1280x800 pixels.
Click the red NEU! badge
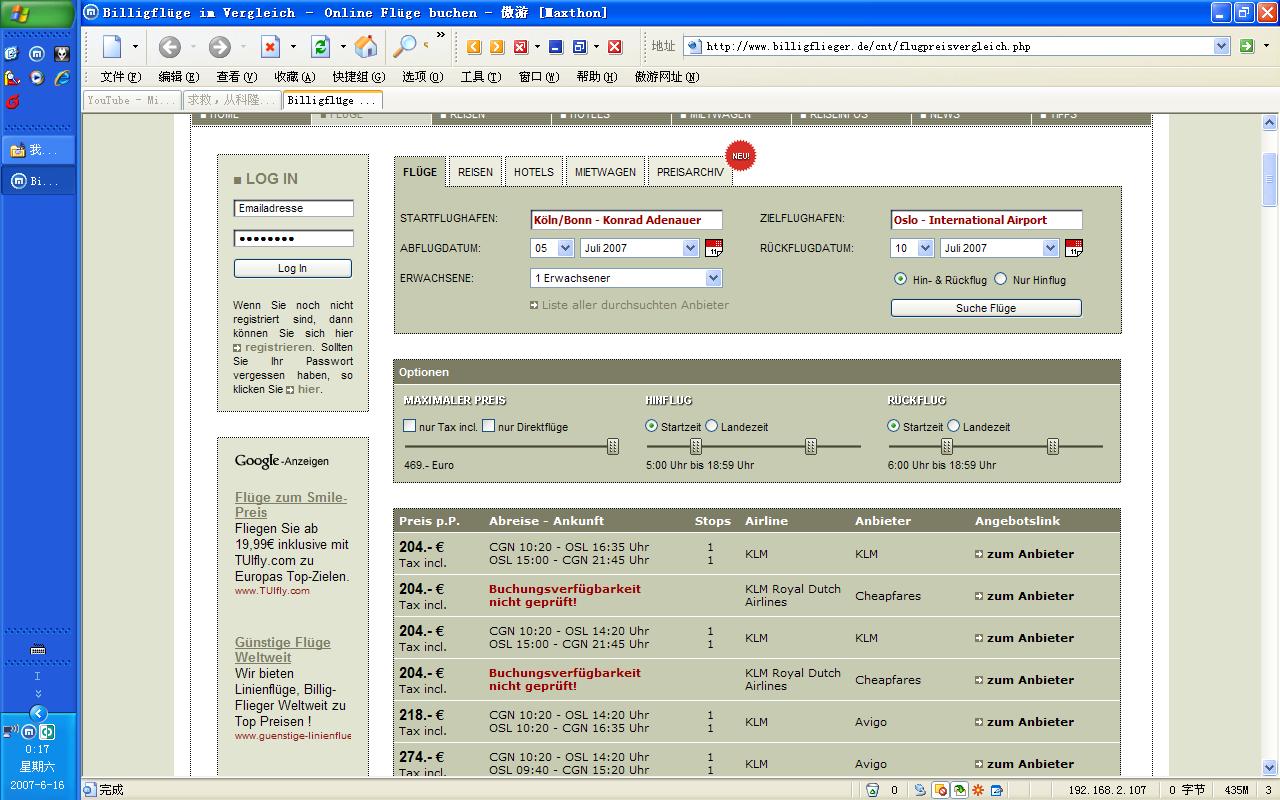741,156
